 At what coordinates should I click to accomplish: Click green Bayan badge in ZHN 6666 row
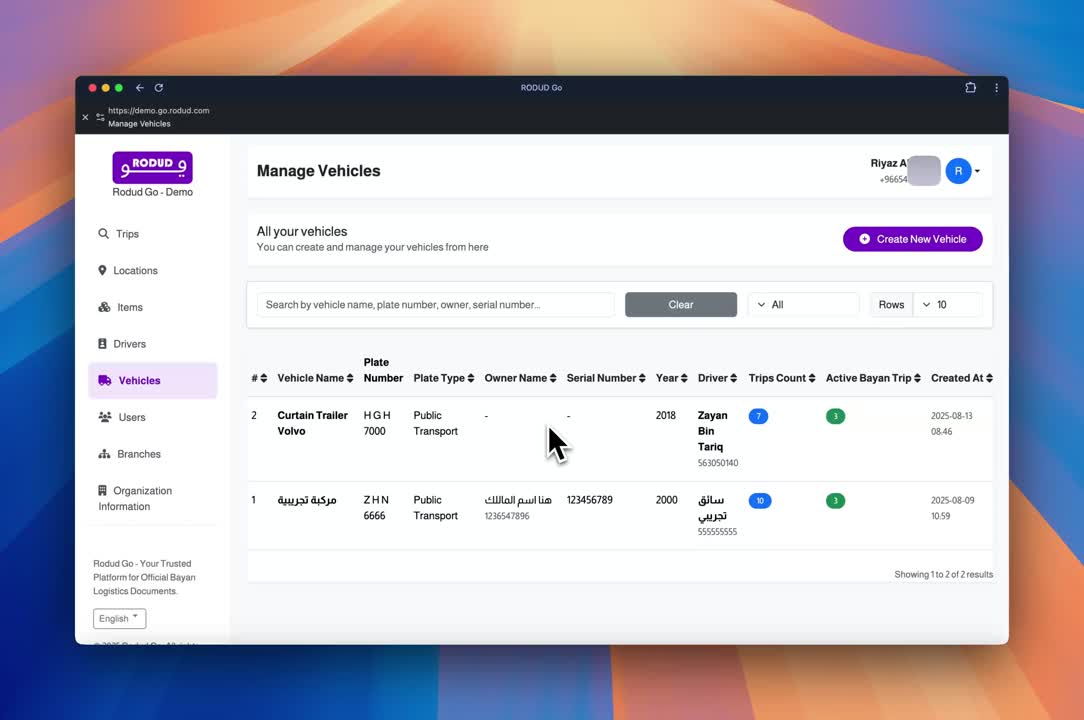tap(835, 501)
